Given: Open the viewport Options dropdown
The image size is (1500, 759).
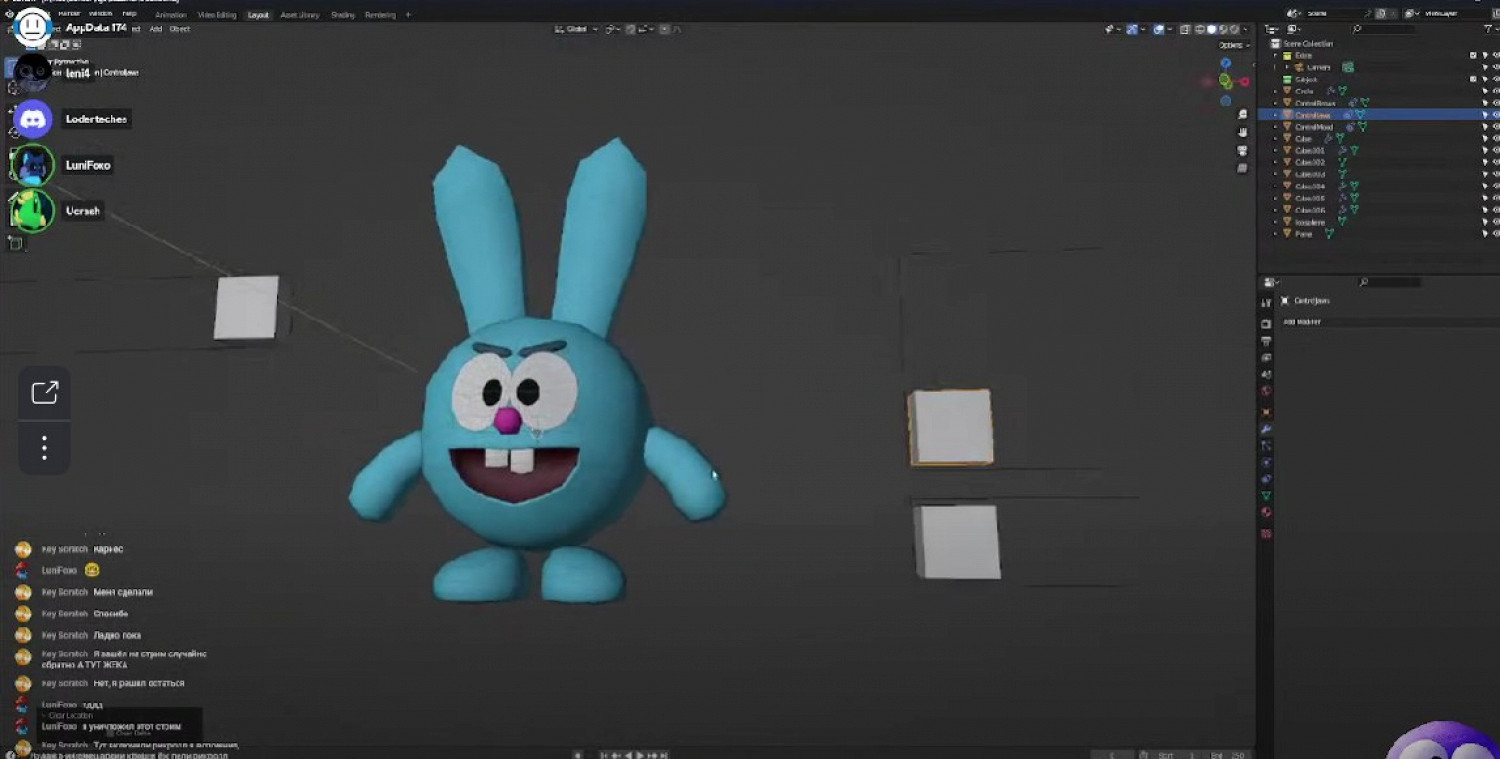Looking at the screenshot, I should [1234, 45].
